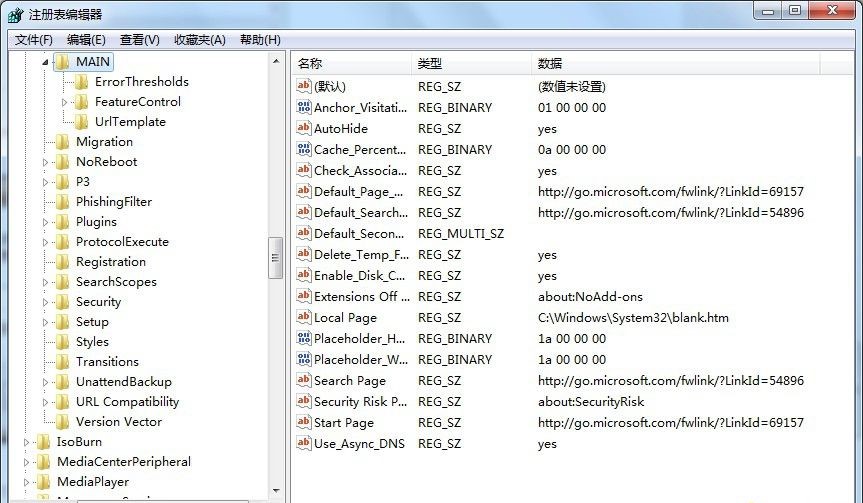Click the string icon beside Start Page

(x=304, y=423)
